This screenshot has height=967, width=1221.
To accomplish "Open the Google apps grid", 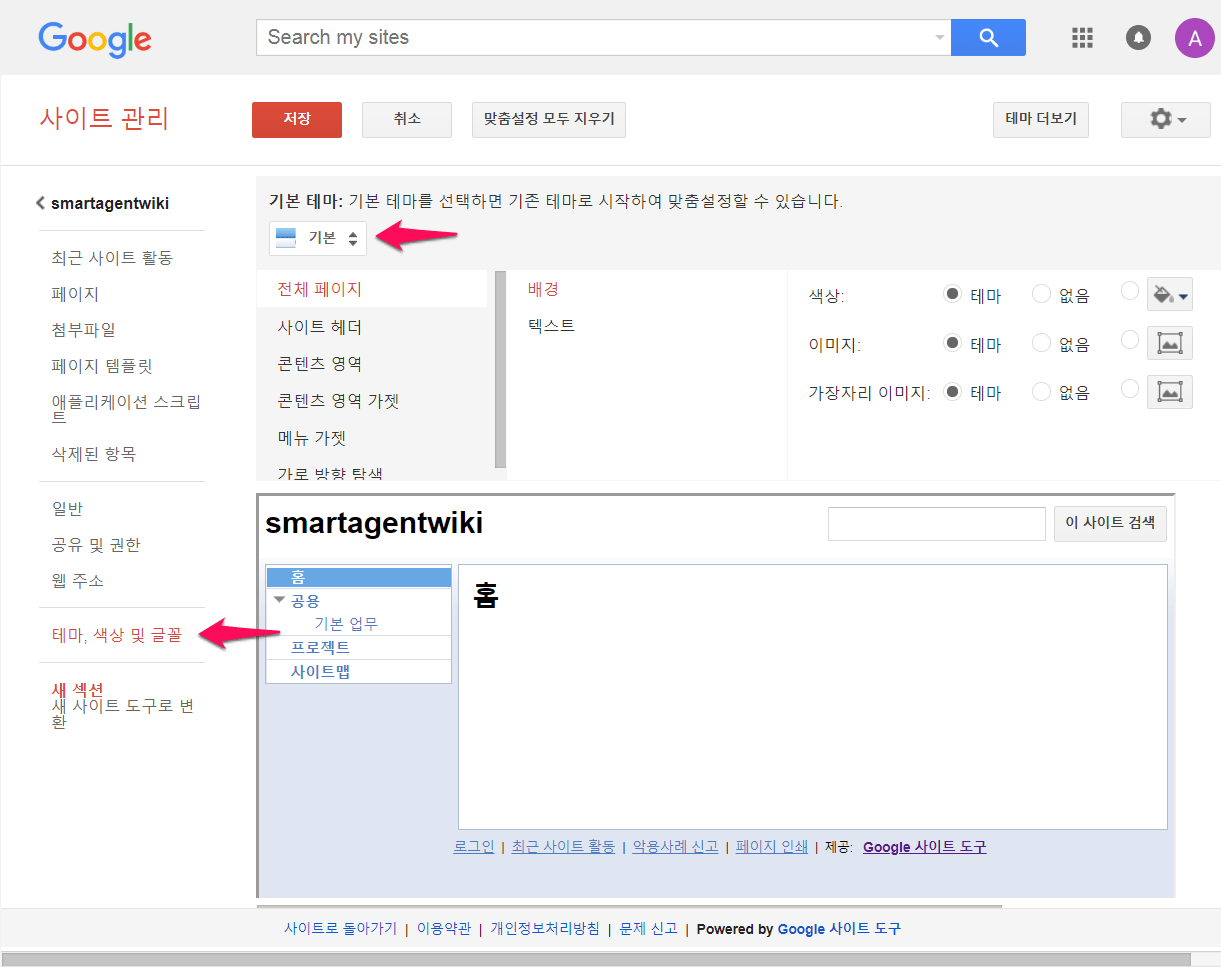I will coord(1082,38).
